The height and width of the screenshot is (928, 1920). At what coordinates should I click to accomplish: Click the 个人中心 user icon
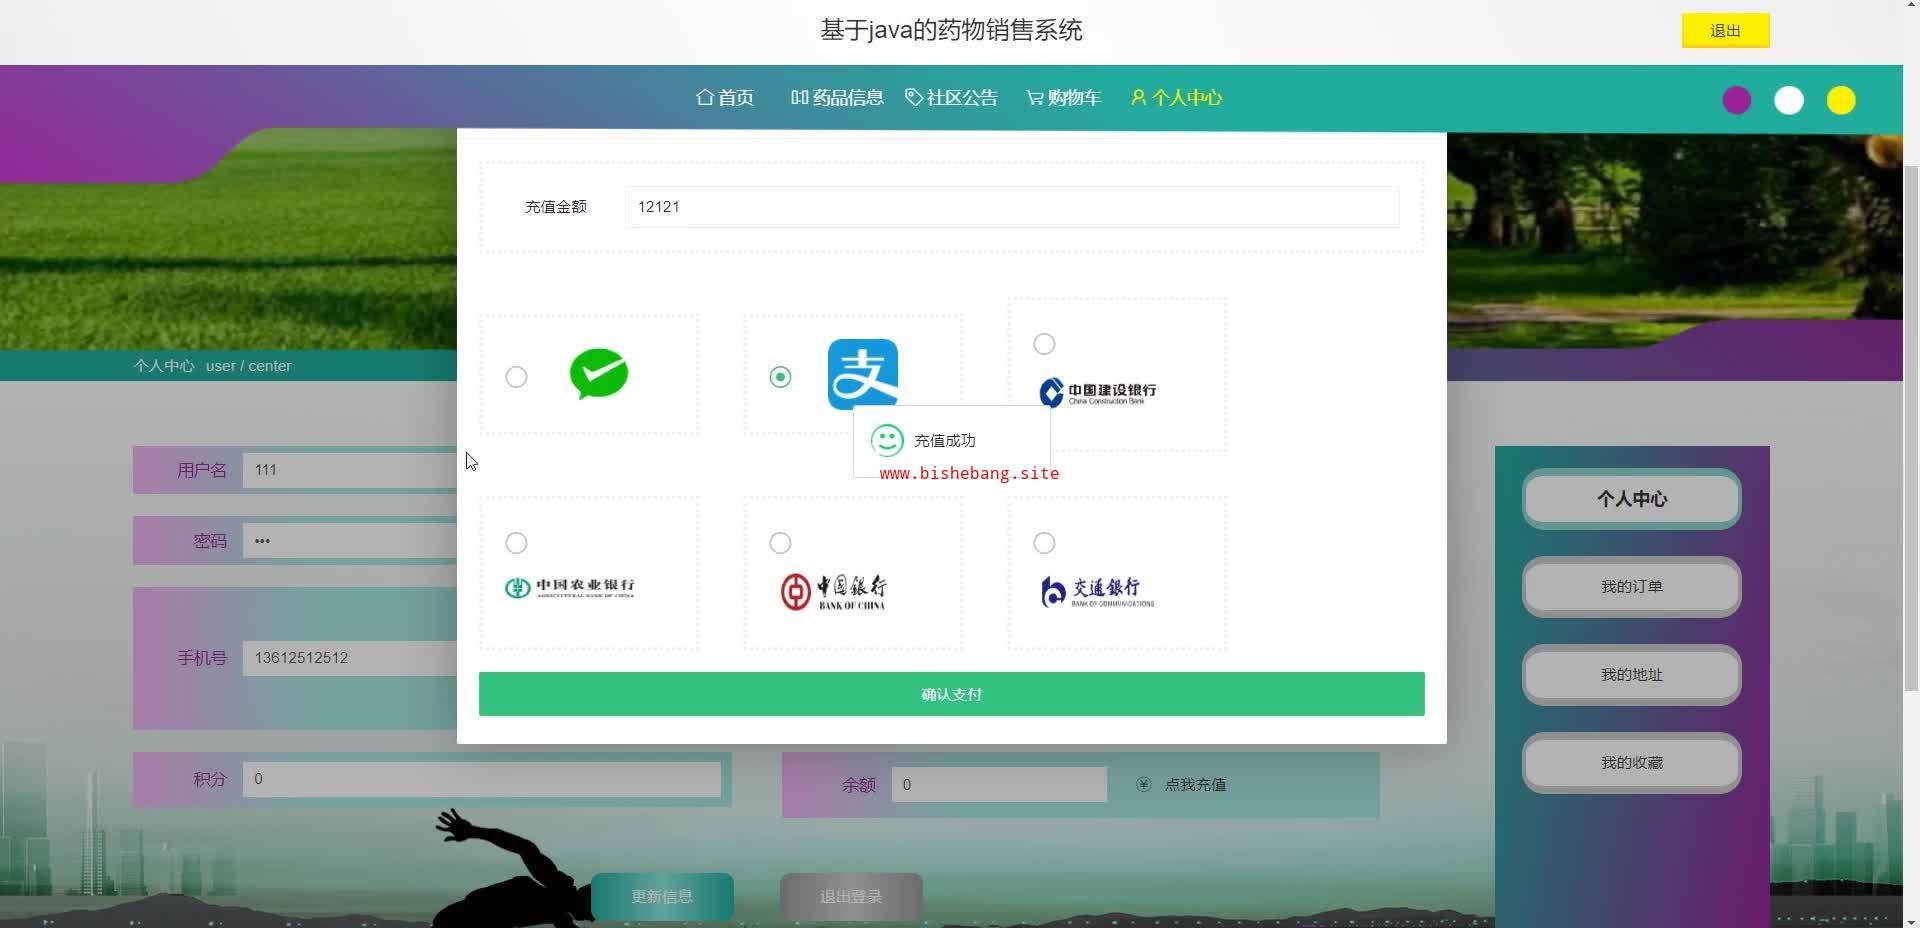(x=1139, y=98)
